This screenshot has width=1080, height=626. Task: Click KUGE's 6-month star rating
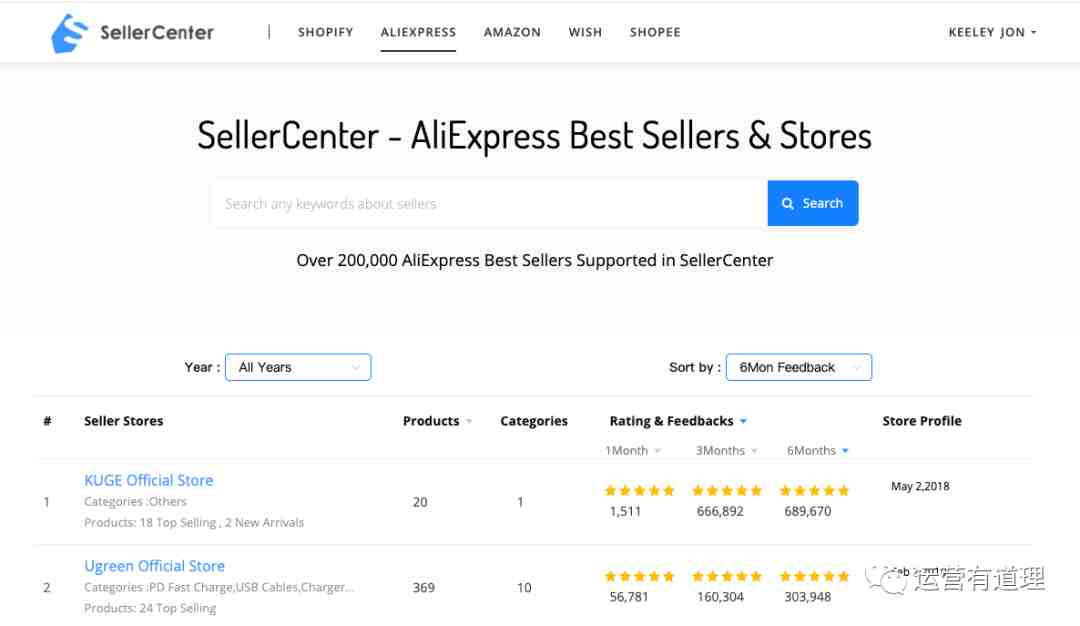814,490
